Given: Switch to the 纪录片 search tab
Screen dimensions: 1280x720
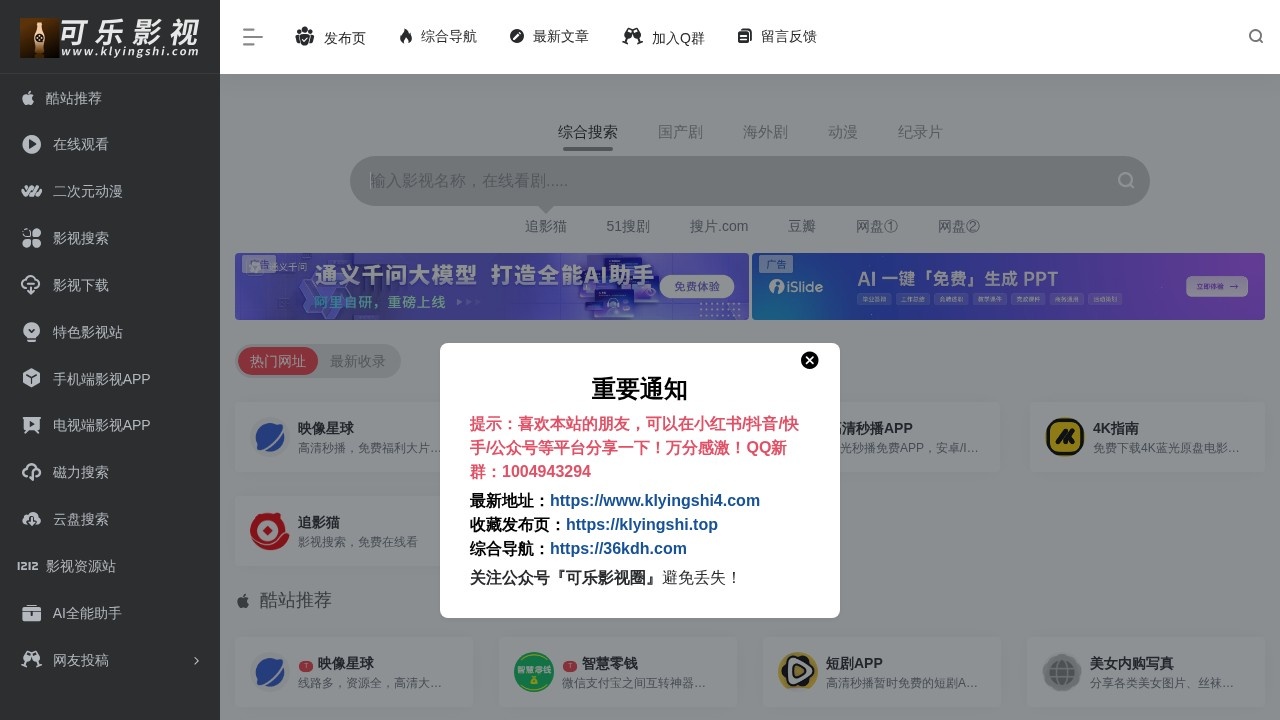Looking at the screenshot, I should click(919, 132).
